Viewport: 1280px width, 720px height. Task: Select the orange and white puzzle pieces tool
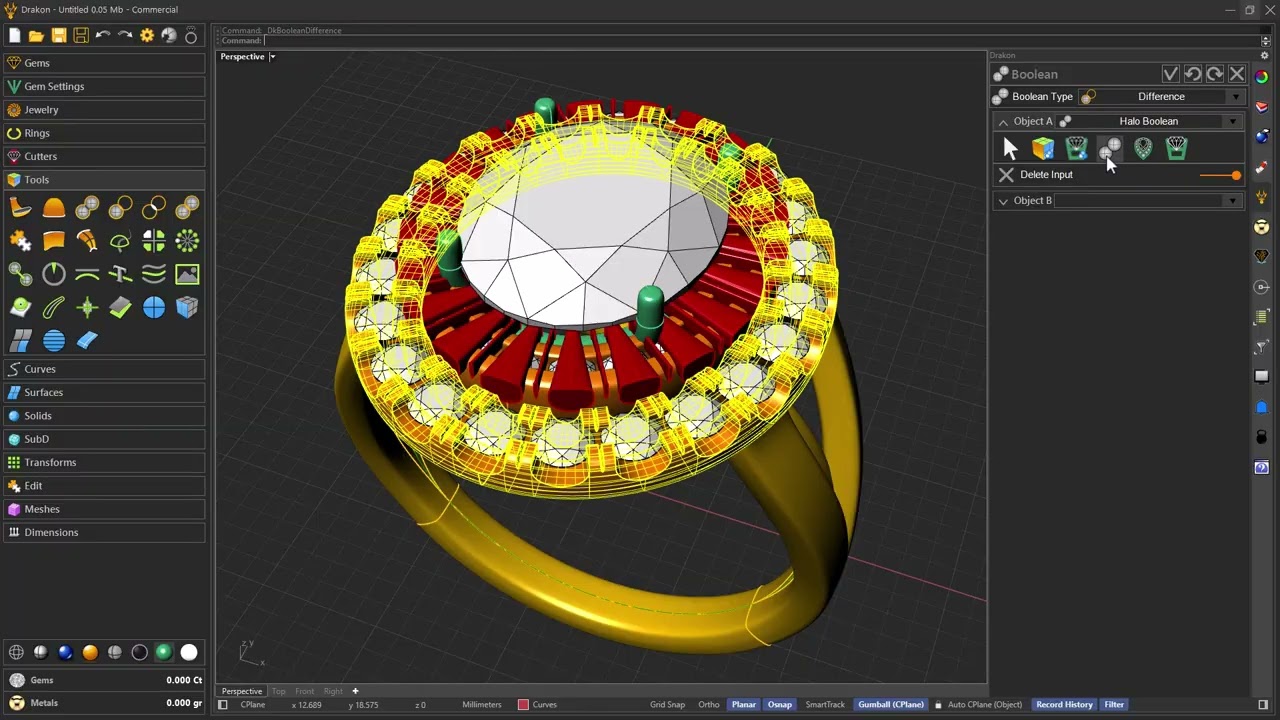pyautogui.click(x=20, y=241)
